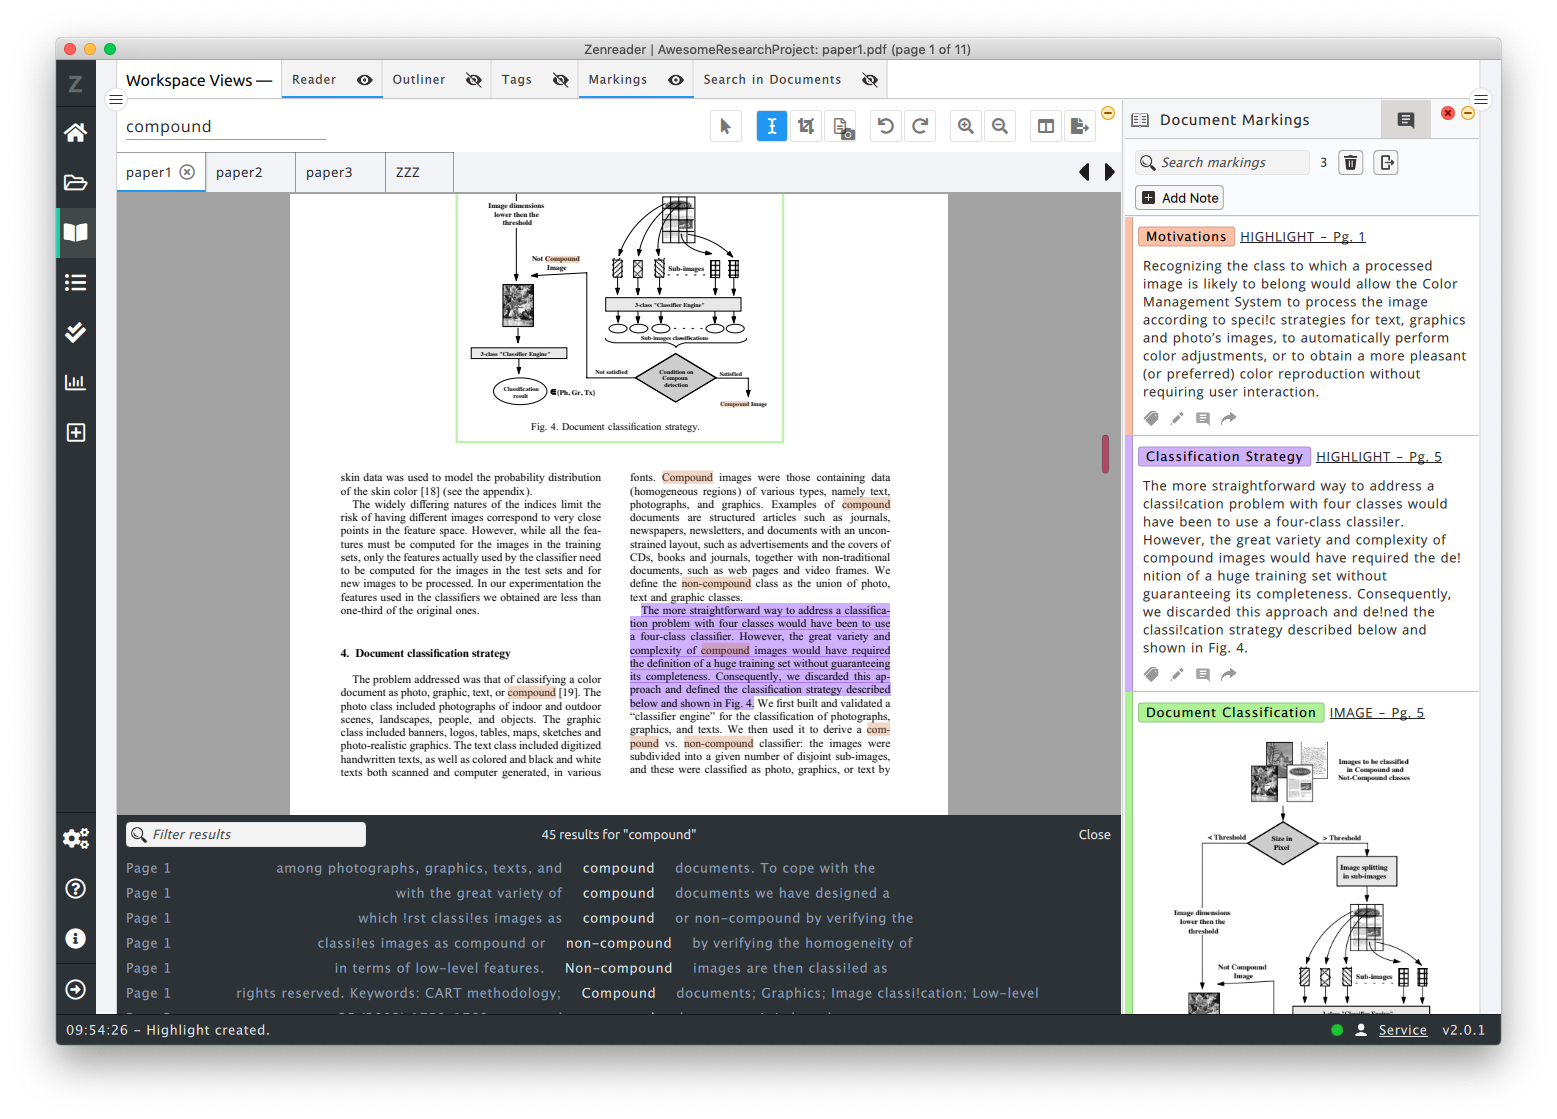The width and height of the screenshot is (1557, 1119).
Task: Click the Motivations color label
Action: pos(1185,237)
